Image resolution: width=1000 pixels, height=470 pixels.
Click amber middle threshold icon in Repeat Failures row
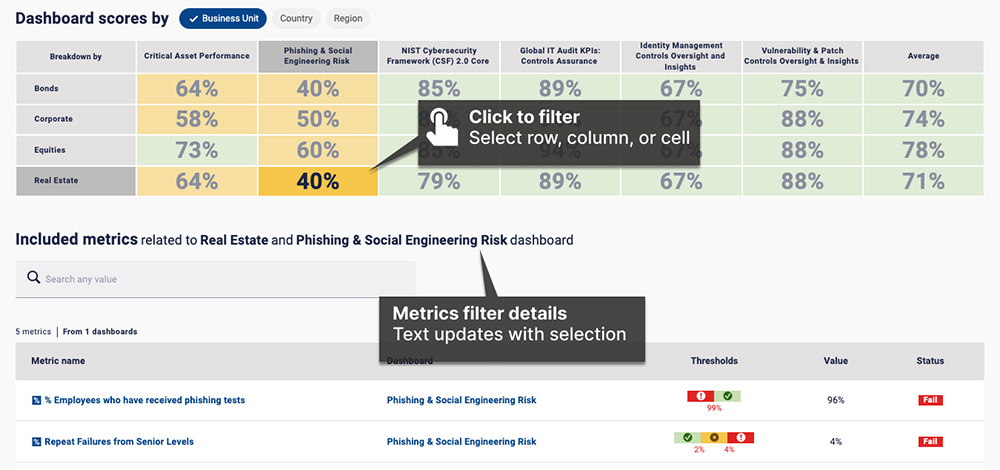713,437
